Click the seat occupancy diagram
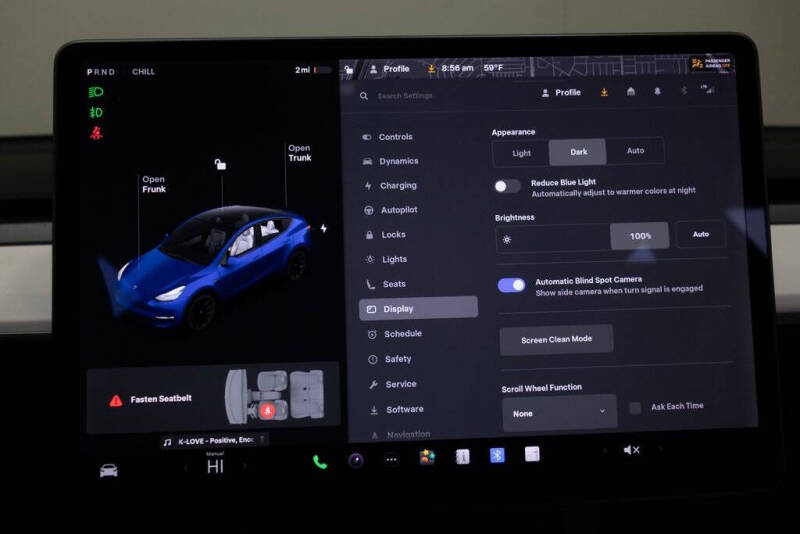 (274, 396)
